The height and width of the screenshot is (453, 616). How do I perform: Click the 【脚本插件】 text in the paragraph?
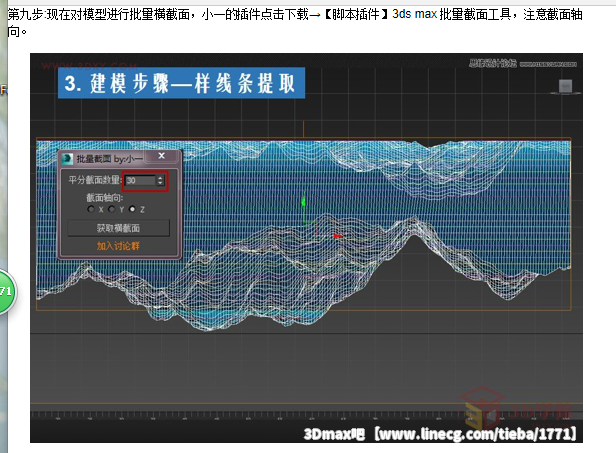[x=356, y=15]
